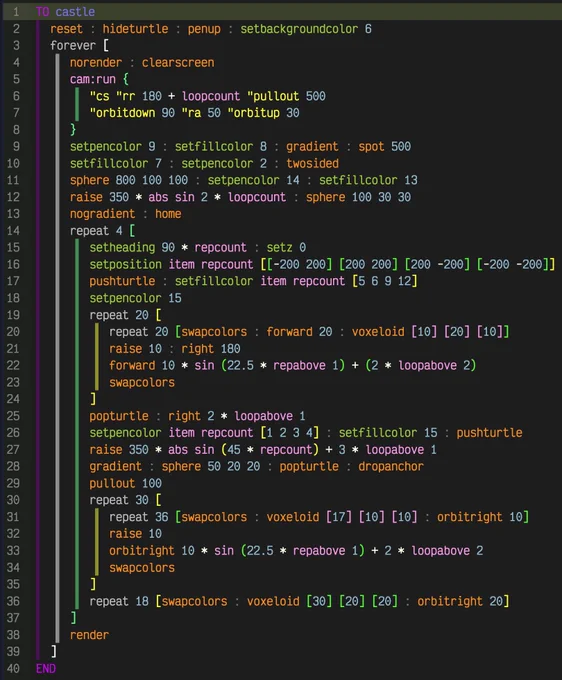Image resolution: width=562 pixels, height=680 pixels.
Task: Click "(45 * repcount)" on line 27
Action: (x=270, y=450)
